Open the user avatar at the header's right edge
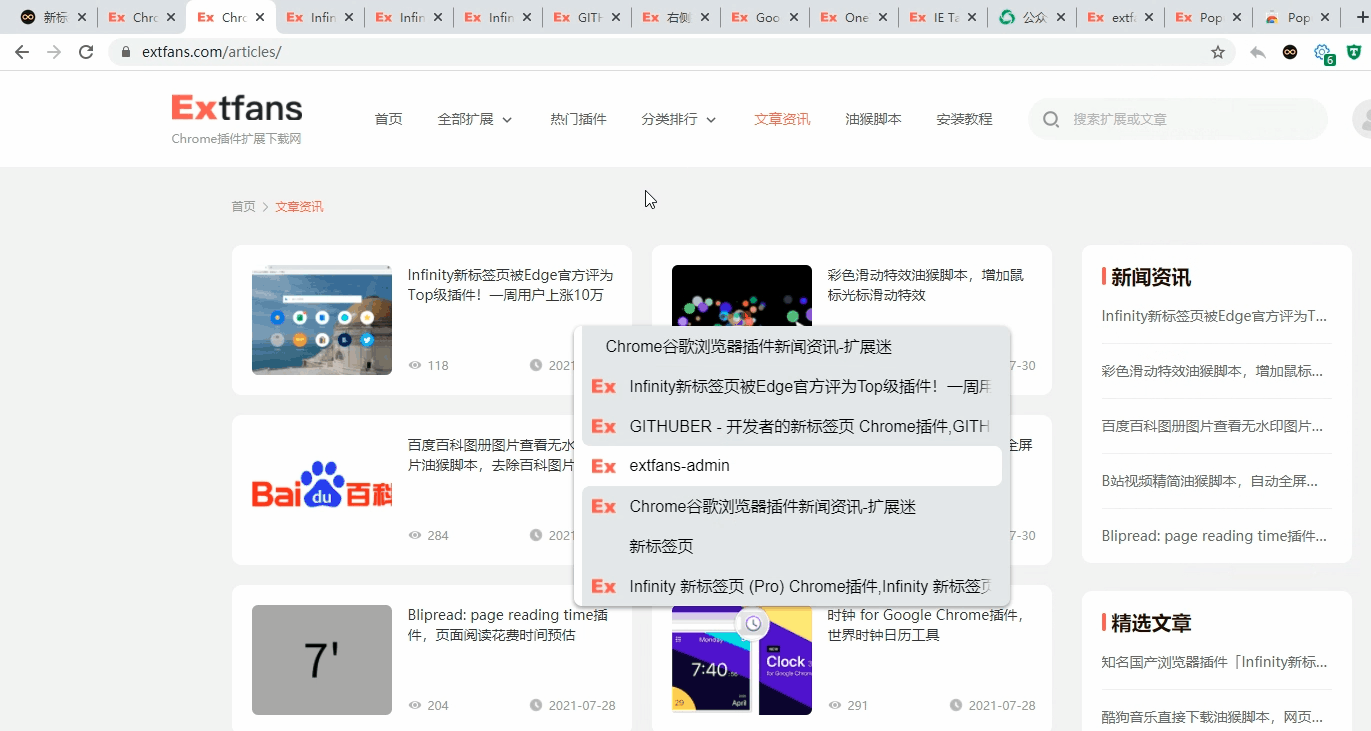 click(1362, 119)
